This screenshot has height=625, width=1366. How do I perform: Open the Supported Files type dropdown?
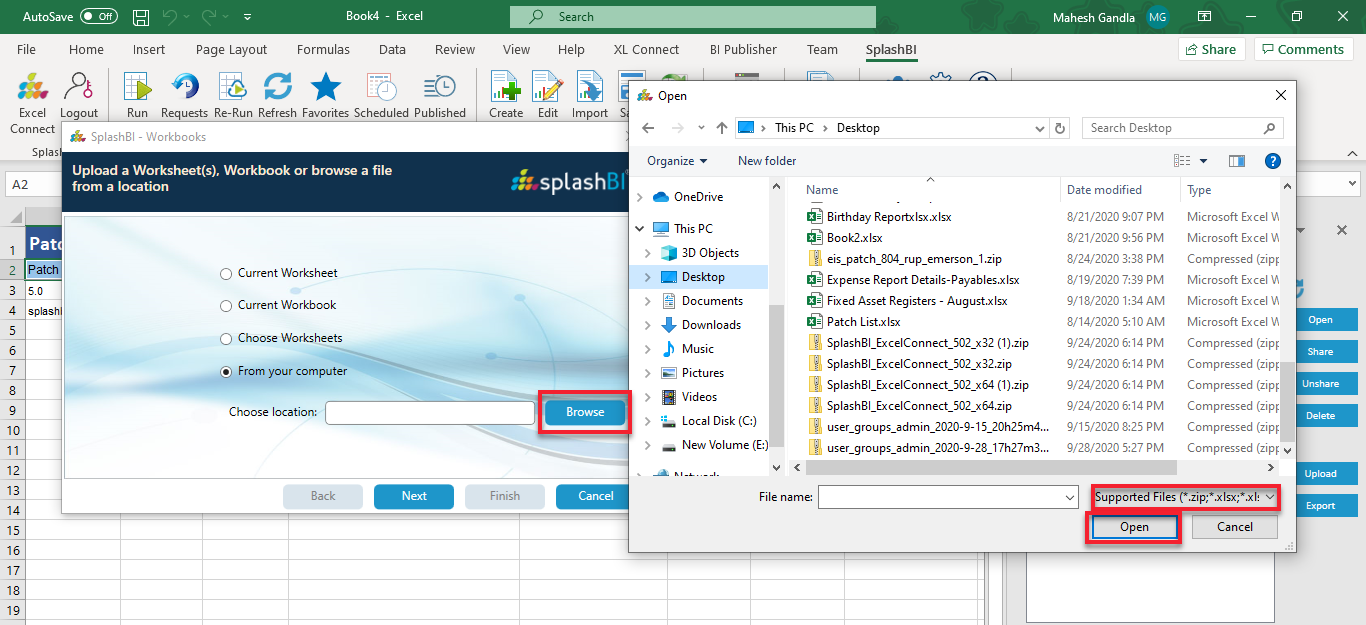pyautogui.click(x=1185, y=497)
